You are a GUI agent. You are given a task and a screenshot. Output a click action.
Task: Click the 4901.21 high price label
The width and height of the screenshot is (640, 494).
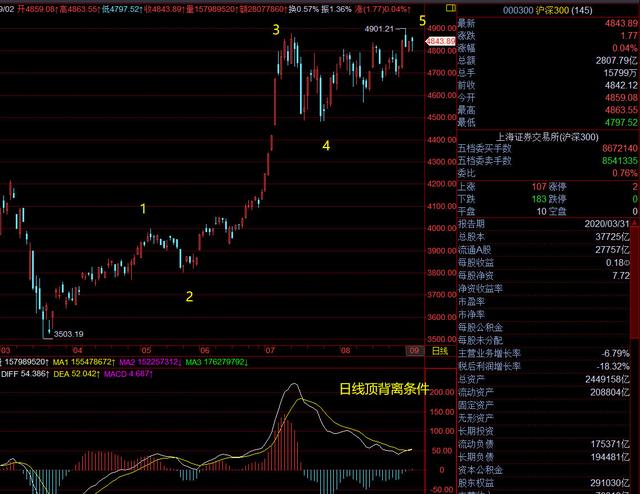click(379, 29)
